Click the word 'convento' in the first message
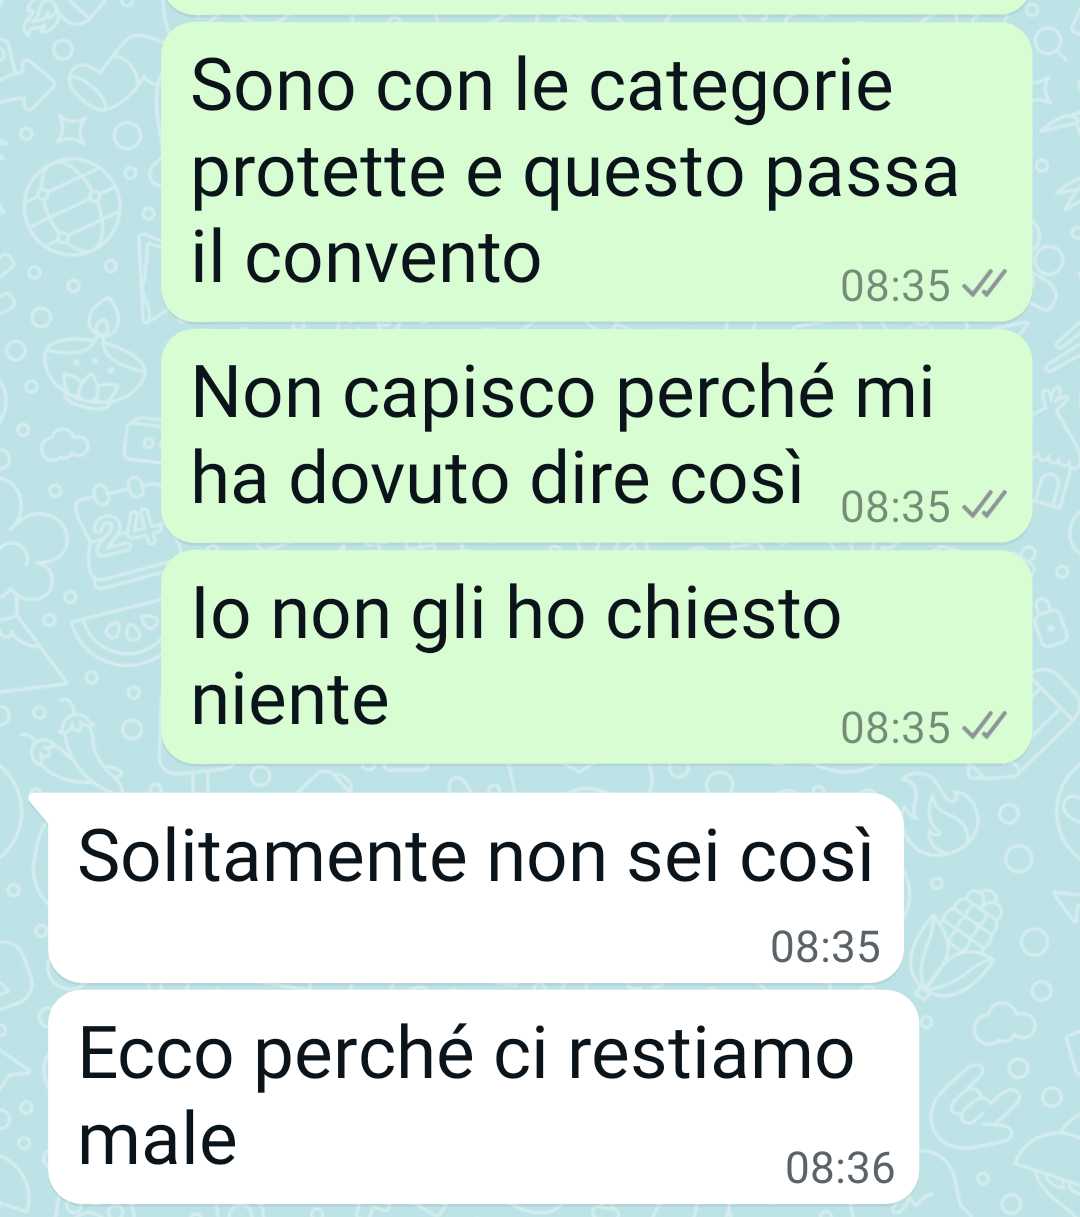The image size is (1080, 1217). click(x=393, y=259)
